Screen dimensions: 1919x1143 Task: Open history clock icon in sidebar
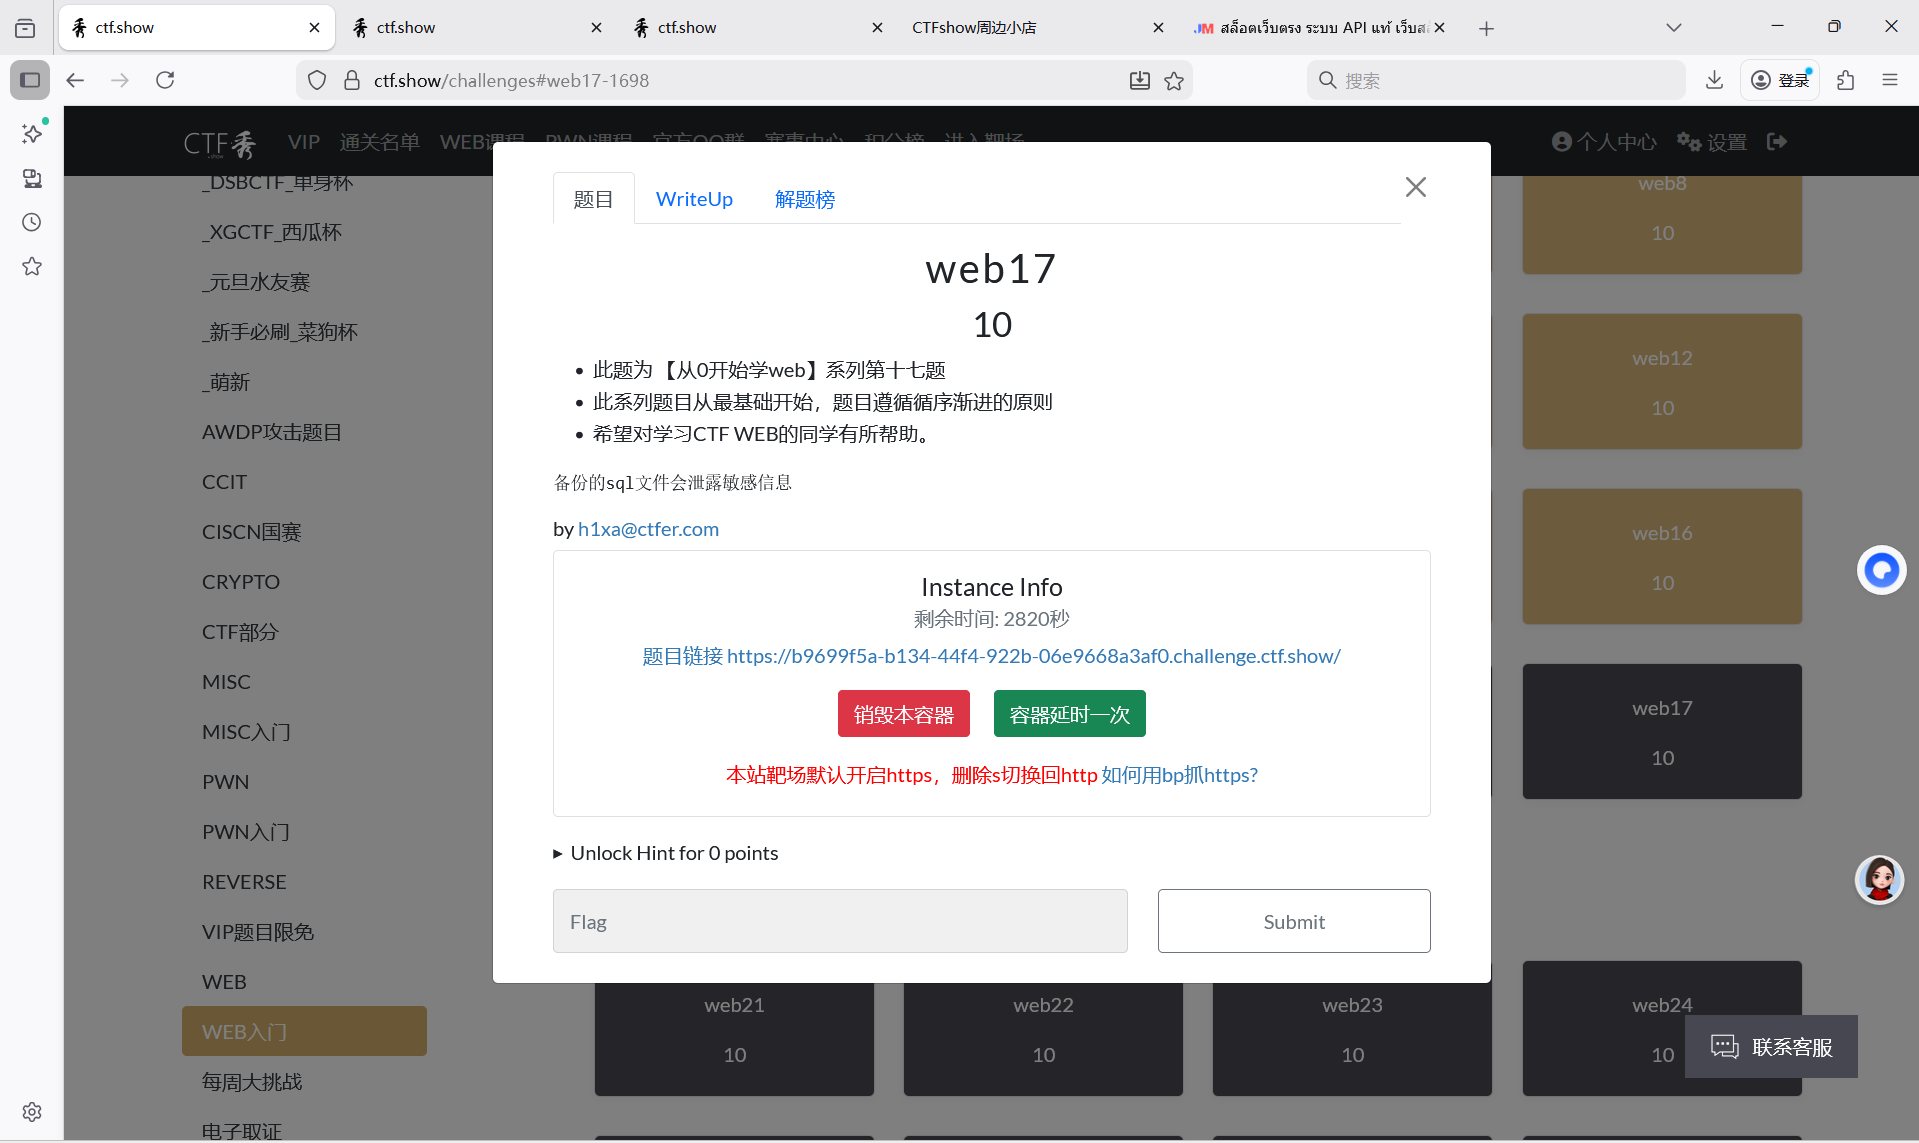[32, 222]
